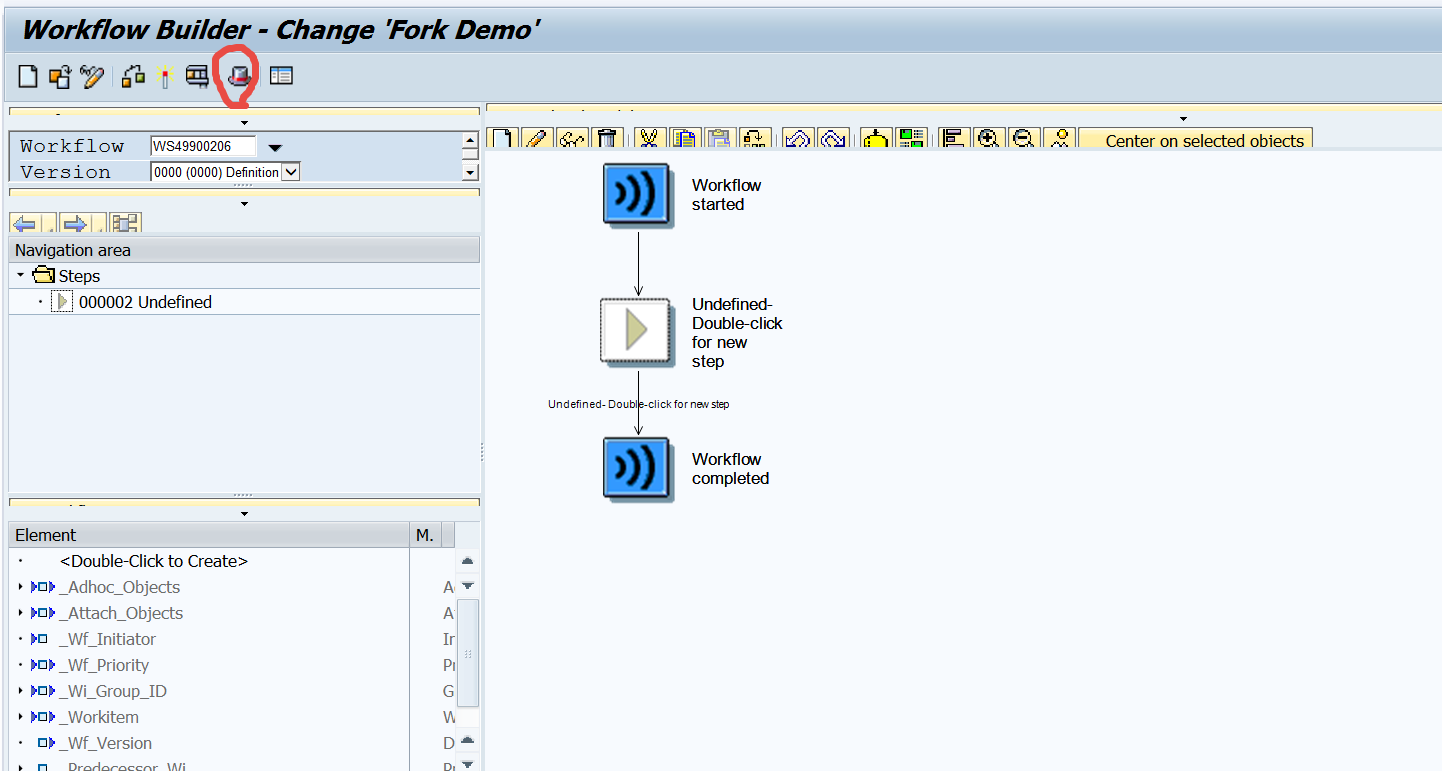Delete selection with the trash can icon

(x=606, y=139)
